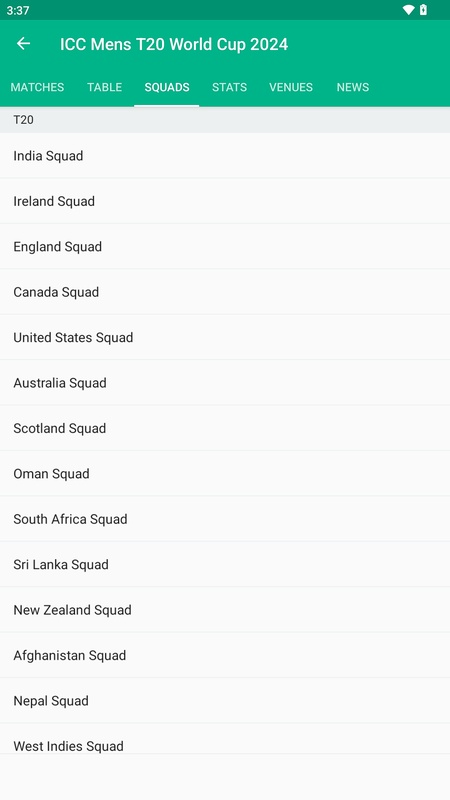Image resolution: width=450 pixels, height=800 pixels.
Task: Open the NEWS tab
Action: (x=353, y=87)
